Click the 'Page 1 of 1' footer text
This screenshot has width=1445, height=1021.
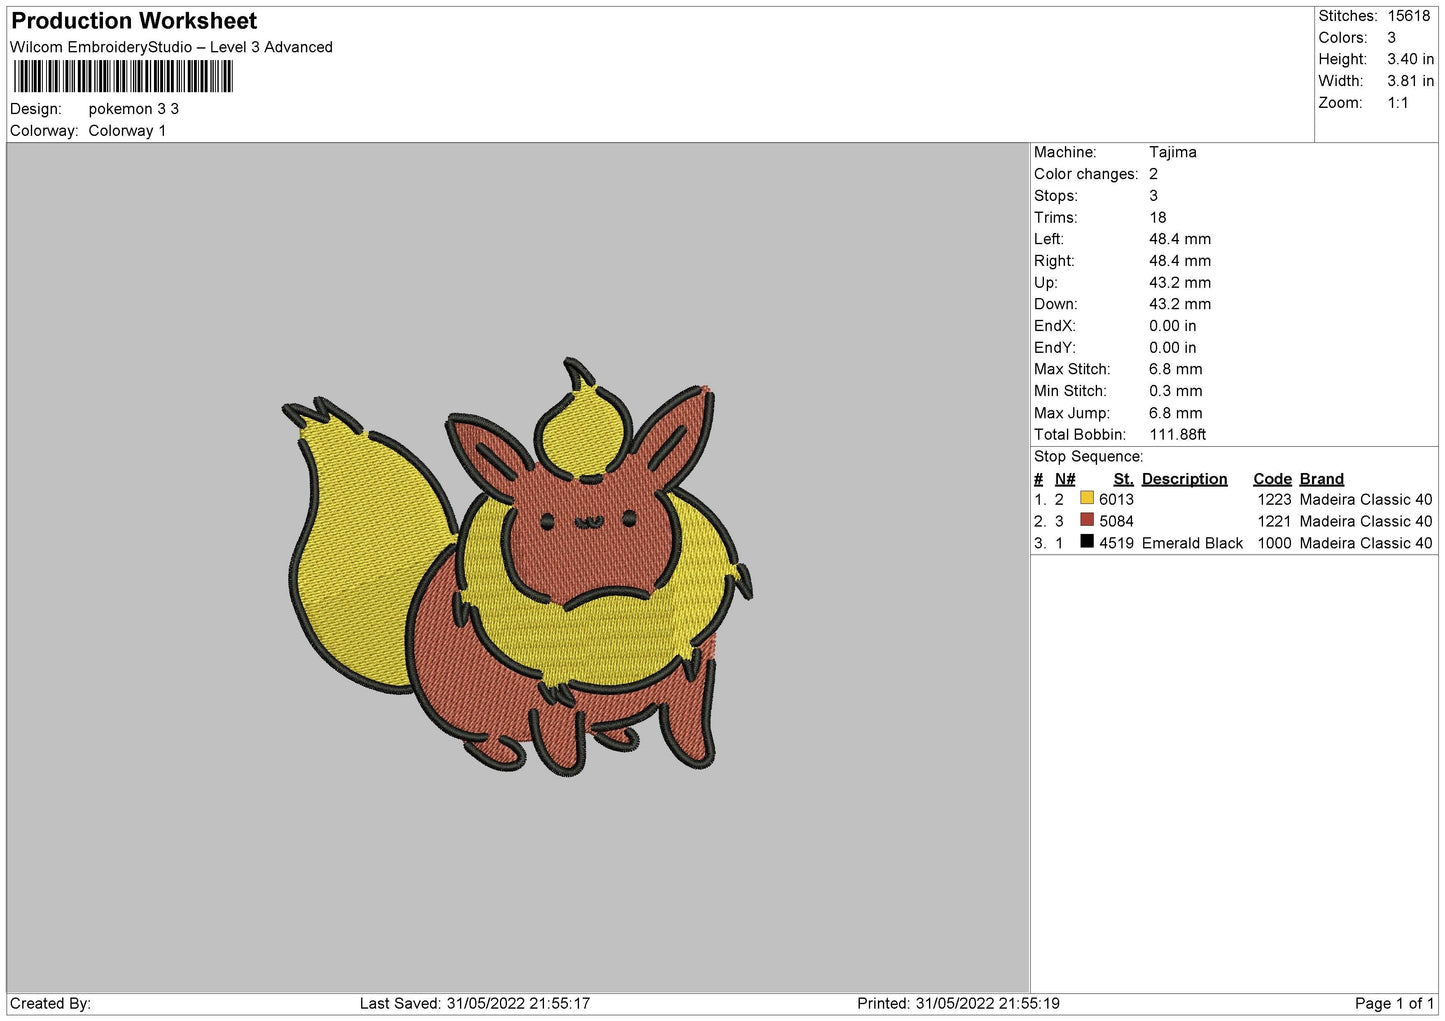[x=1394, y=1003]
